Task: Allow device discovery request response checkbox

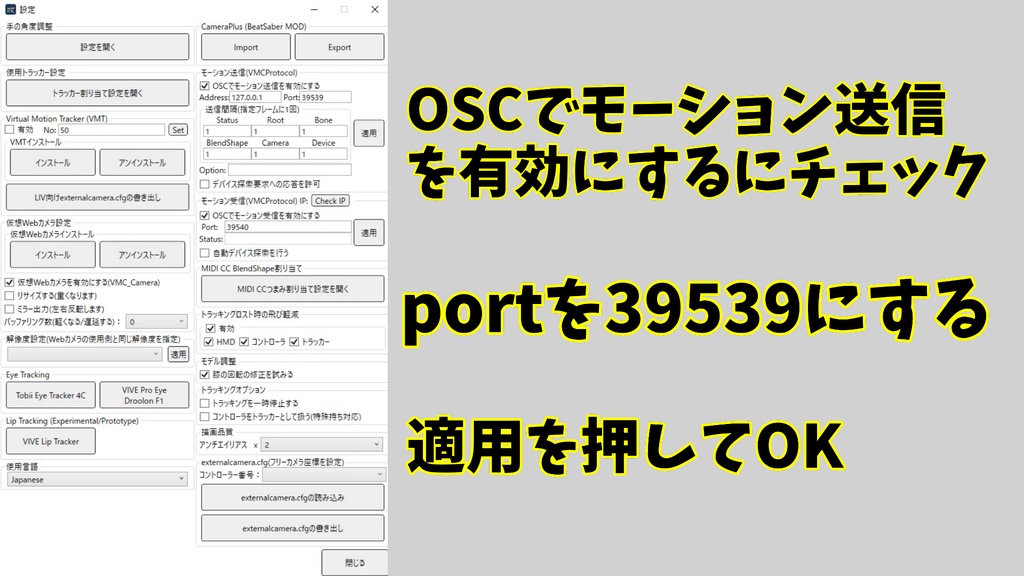Action: click(205, 184)
